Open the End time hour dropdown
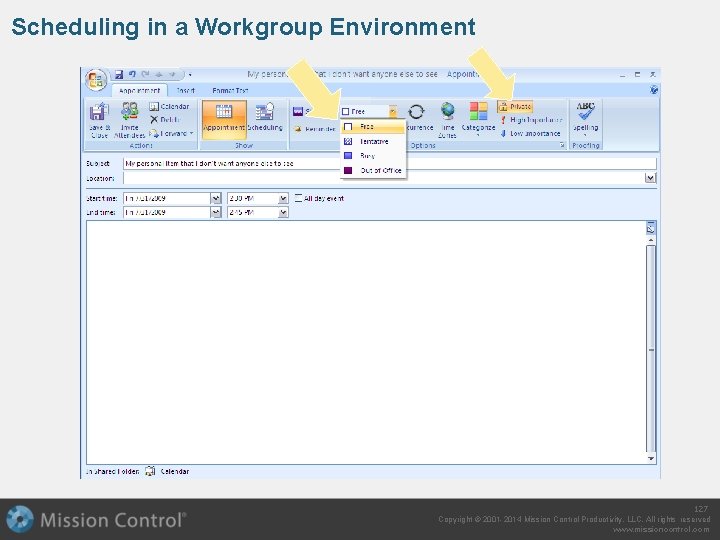The height and width of the screenshot is (540, 720). [283, 213]
